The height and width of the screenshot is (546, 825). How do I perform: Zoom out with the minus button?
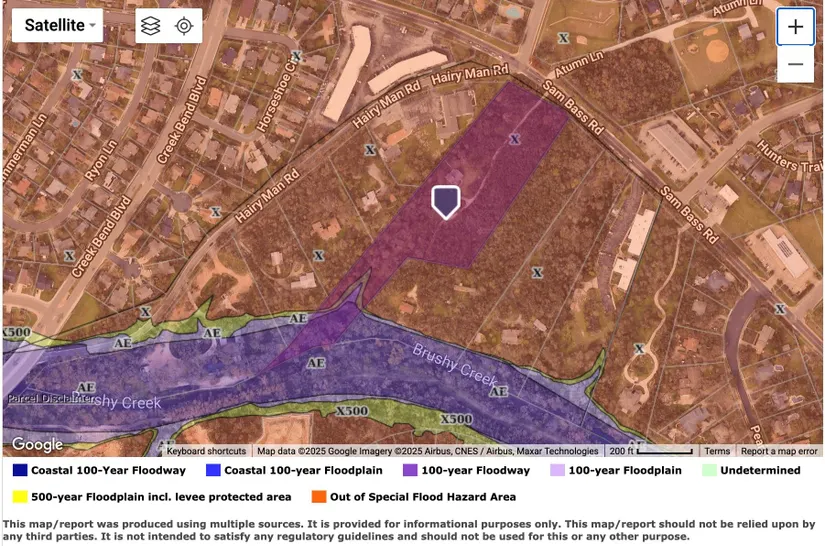795,64
